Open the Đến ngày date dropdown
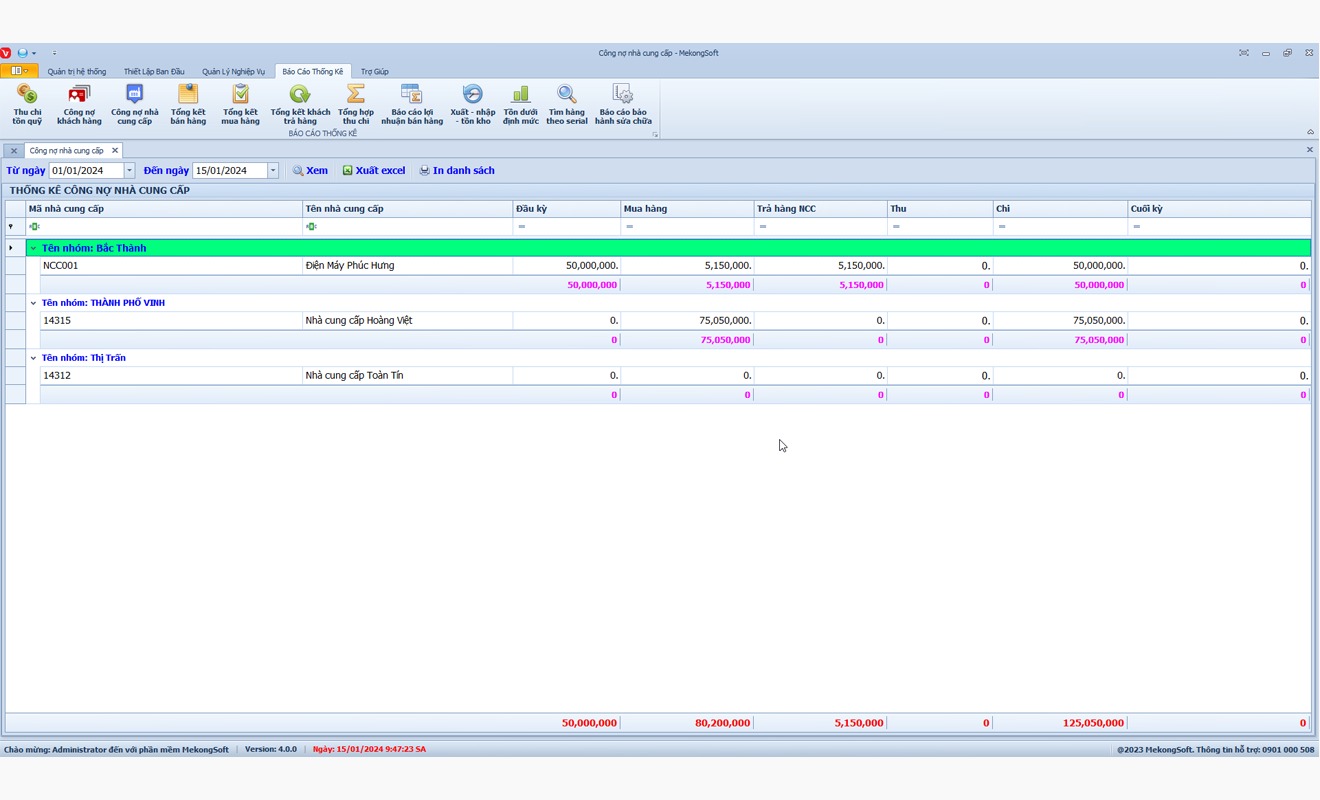This screenshot has width=1320, height=800. pyautogui.click(x=272, y=171)
